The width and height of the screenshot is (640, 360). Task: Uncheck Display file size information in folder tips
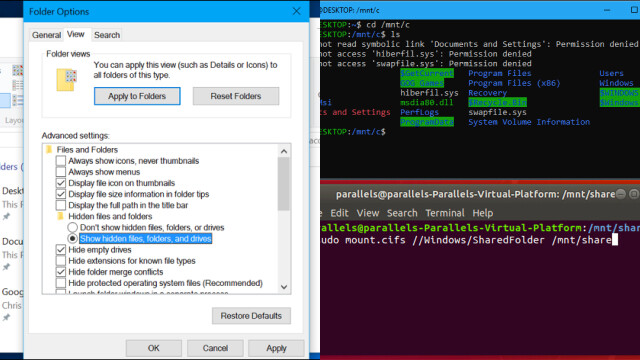click(x=61, y=194)
